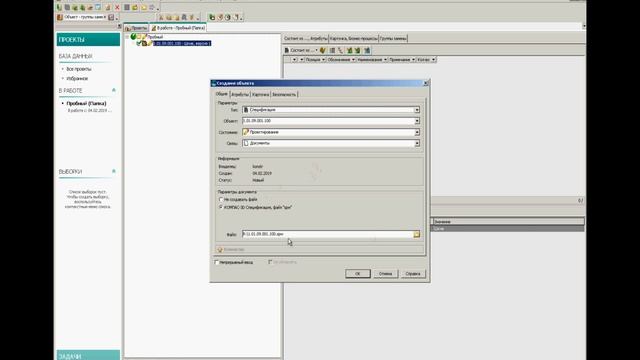Click the icon left of Объект - группы замен dropdown

click(60, 17)
